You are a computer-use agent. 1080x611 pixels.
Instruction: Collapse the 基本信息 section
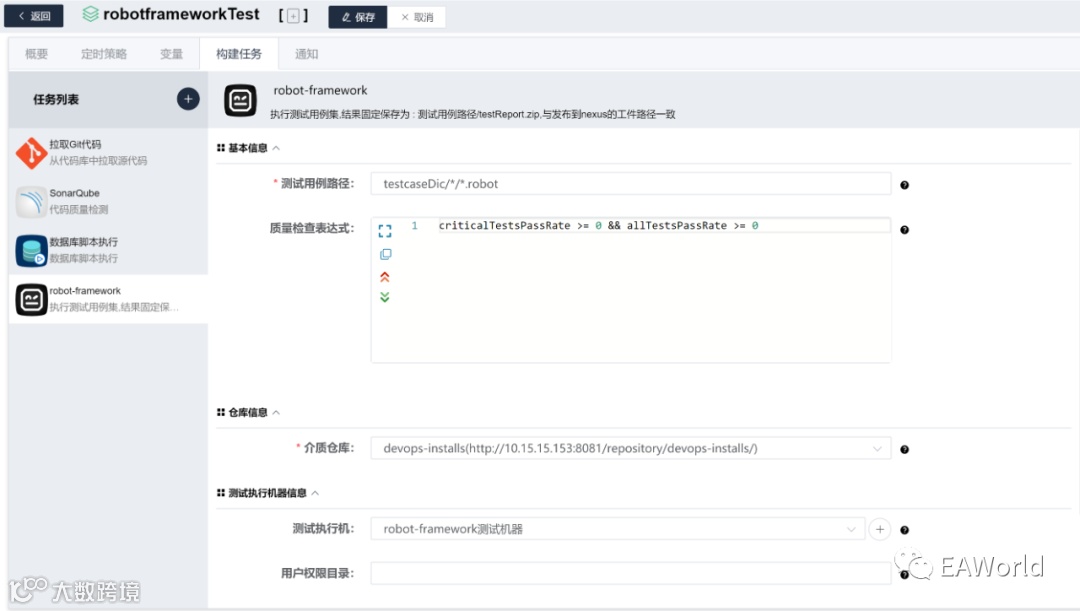point(276,148)
